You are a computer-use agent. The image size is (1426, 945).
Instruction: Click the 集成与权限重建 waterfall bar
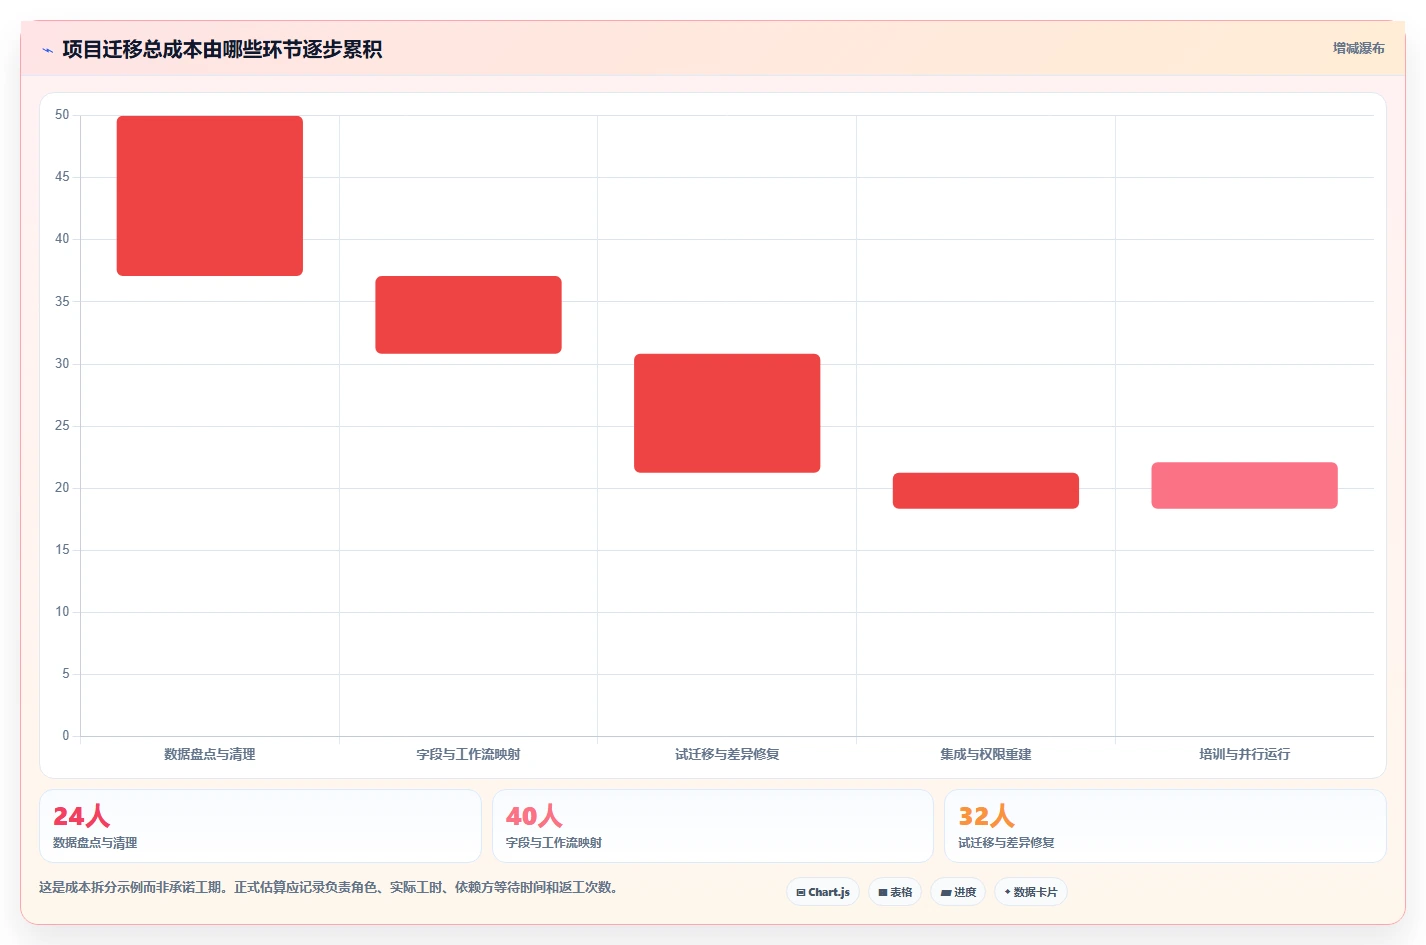(x=986, y=491)
